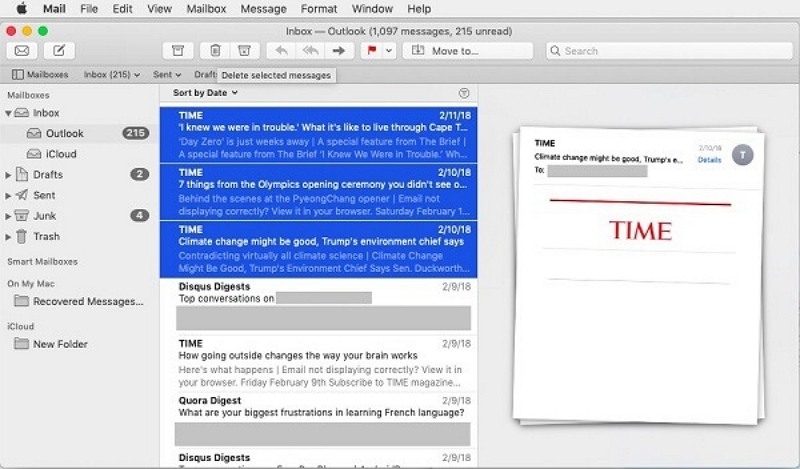Expand the Drafts mailbox triangle

pos(8,175)
